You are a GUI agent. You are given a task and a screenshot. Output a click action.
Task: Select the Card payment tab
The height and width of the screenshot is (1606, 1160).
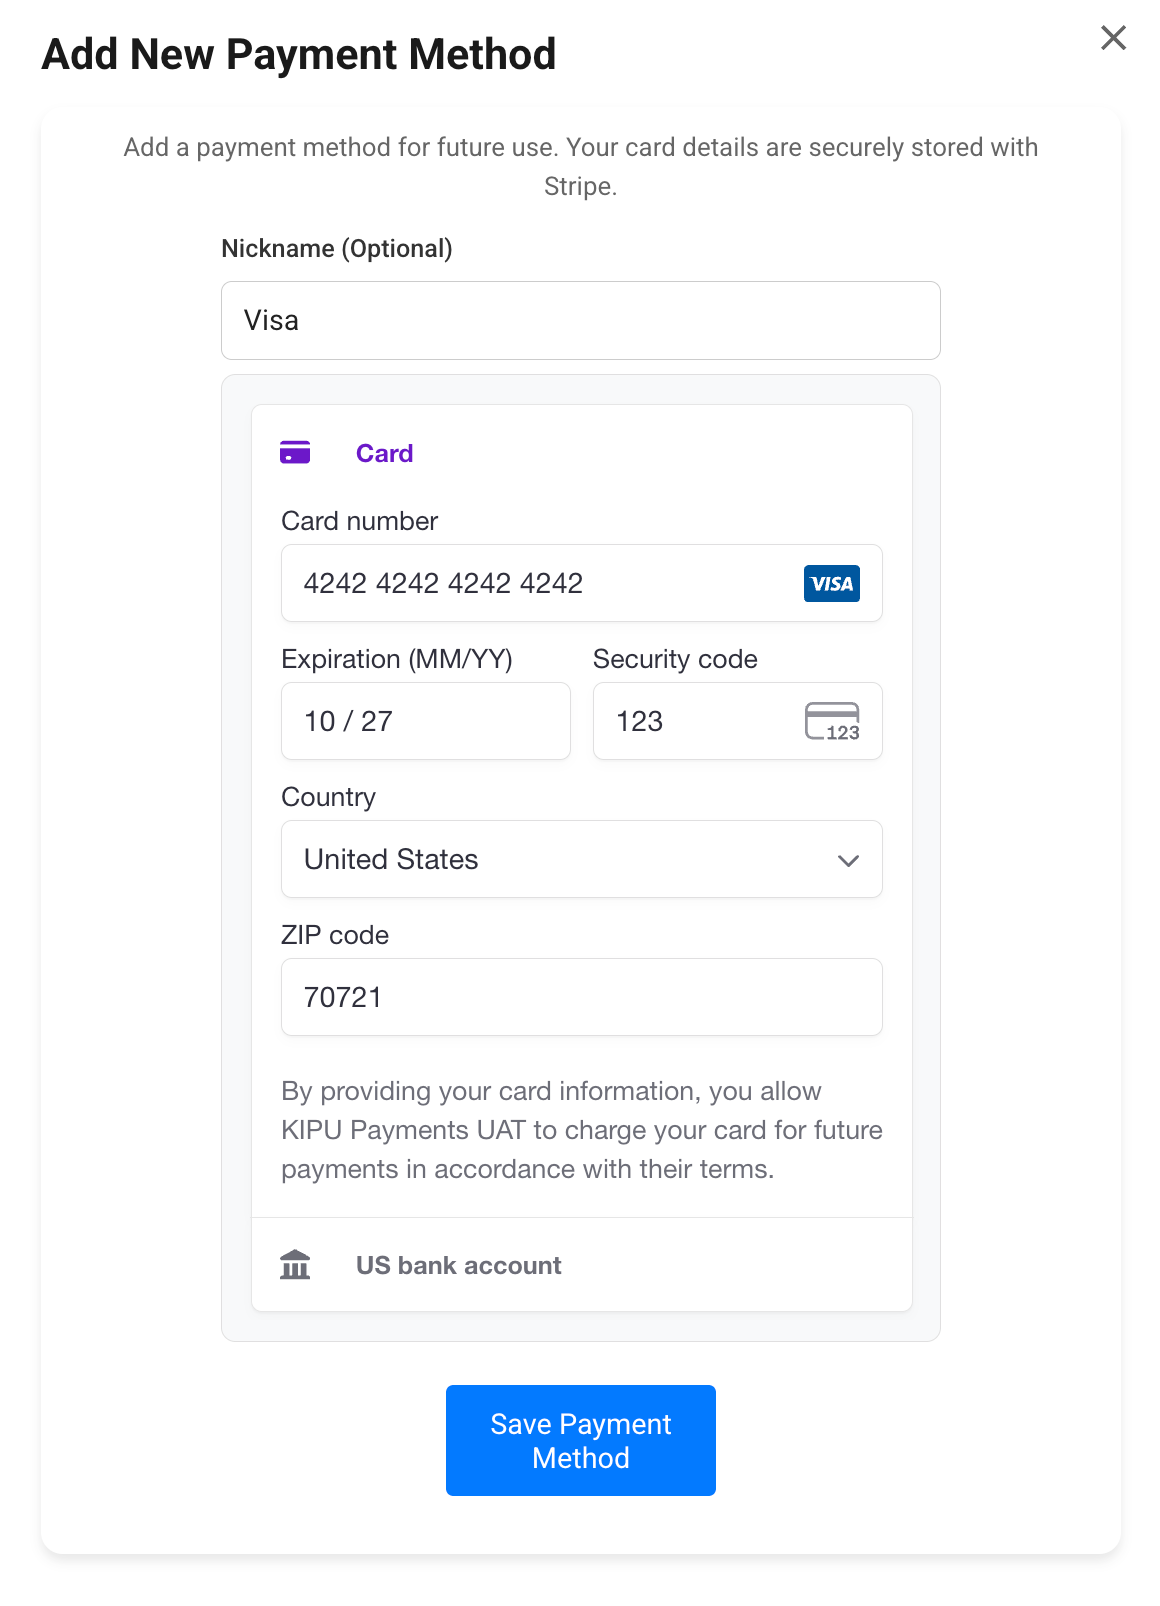pos(384,454)
